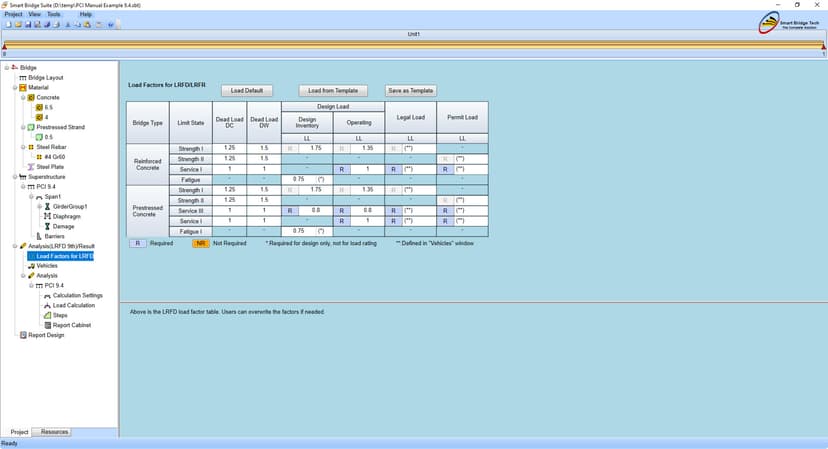Click the Span1 arch icon
Image resolution: width=828 pixels, height=449 pixels.
(x=39, y=197)
